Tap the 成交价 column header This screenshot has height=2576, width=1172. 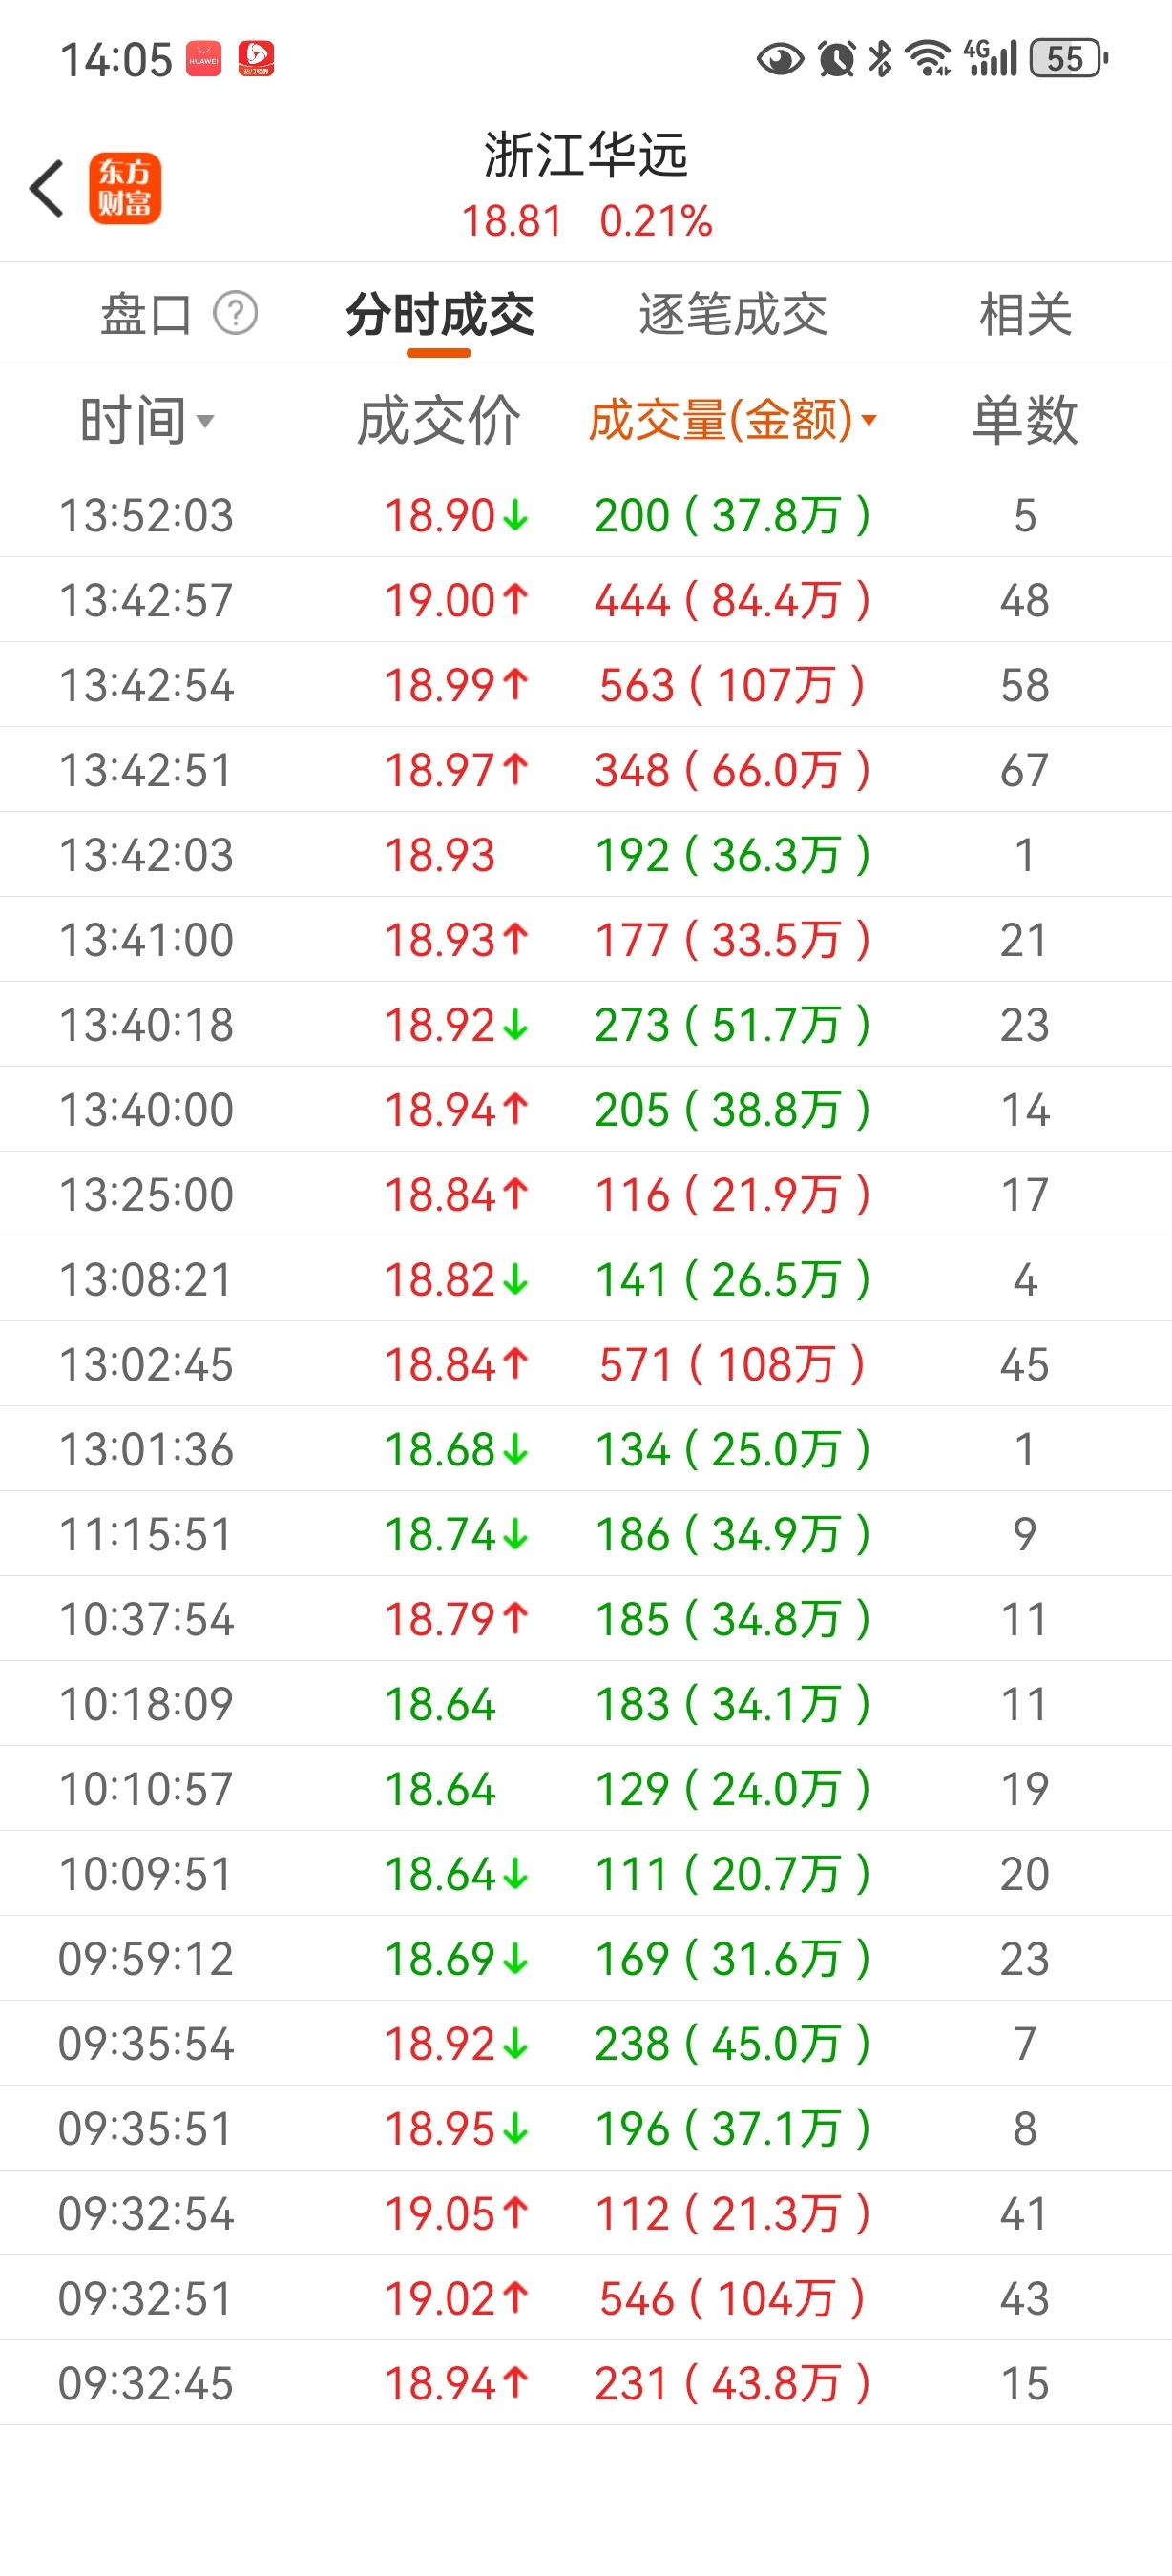coord(439,420)
